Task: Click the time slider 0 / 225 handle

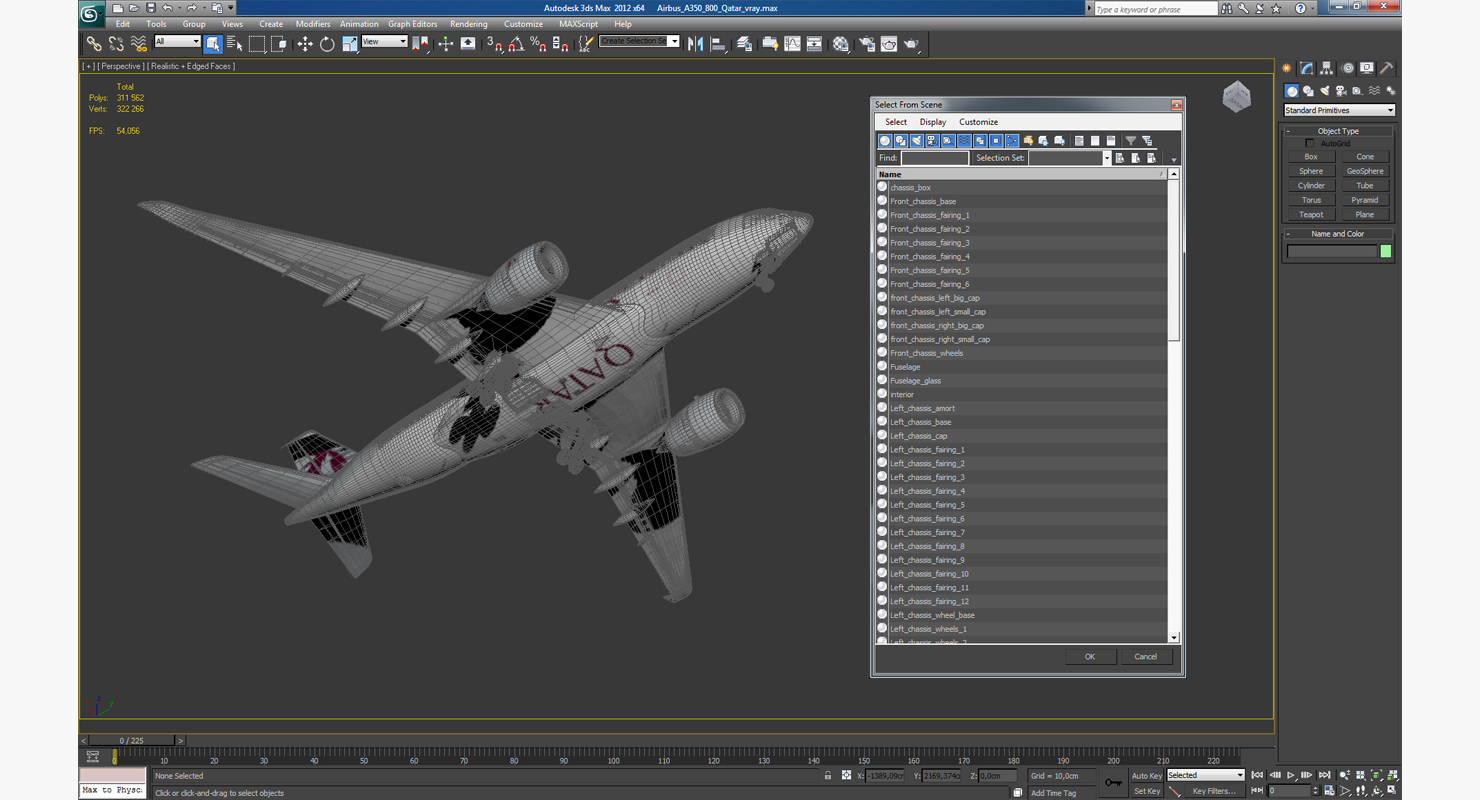Action: click(x=131, y=740)
